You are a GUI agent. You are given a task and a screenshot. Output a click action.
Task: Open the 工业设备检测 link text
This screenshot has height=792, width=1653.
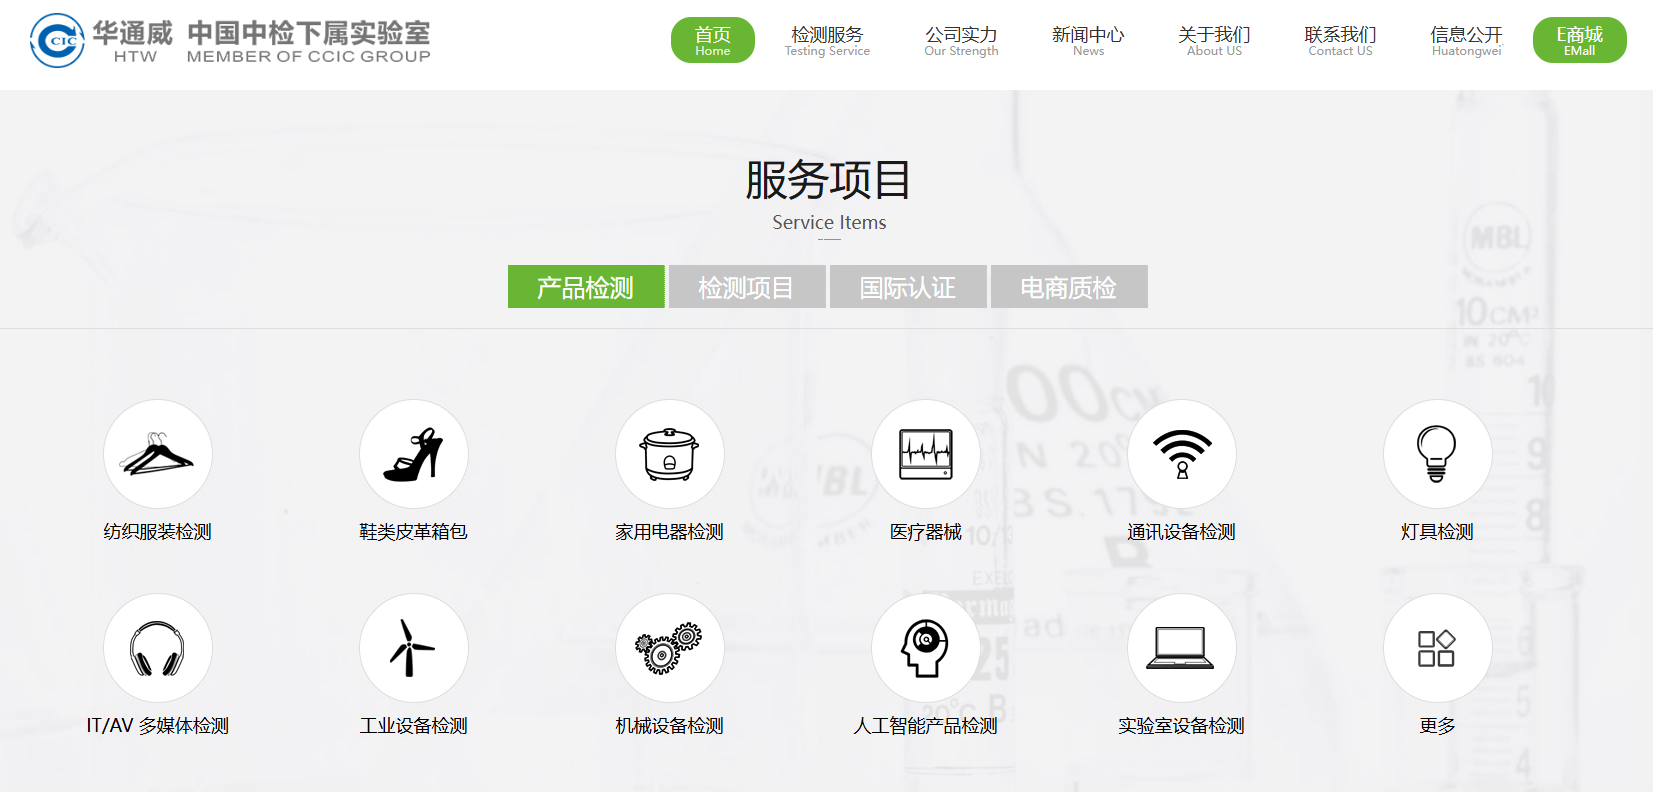coord(414,726)
